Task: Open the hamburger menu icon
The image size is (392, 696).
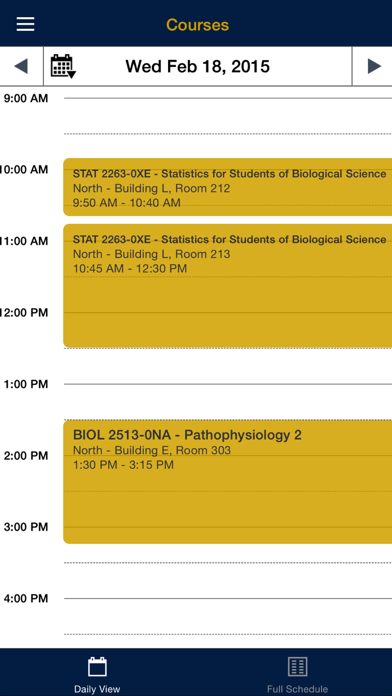Action: 25,24
